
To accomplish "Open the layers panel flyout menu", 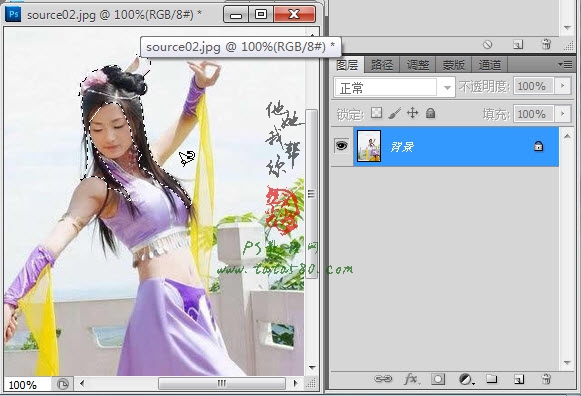I will [565, 65].
